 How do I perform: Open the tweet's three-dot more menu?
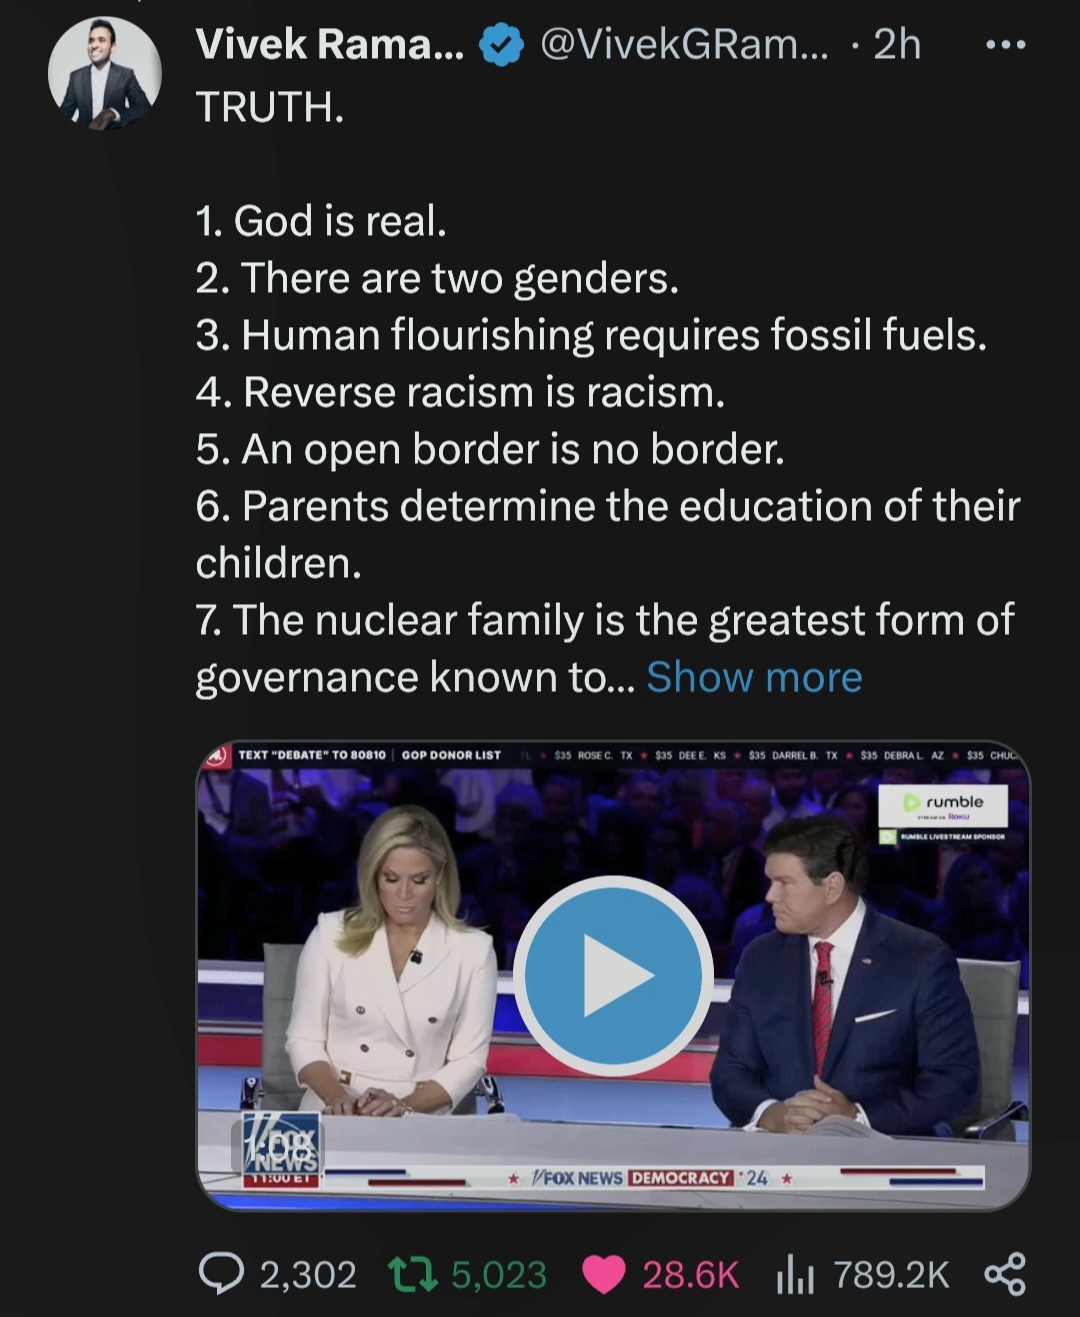click(x=1005, y=45)
